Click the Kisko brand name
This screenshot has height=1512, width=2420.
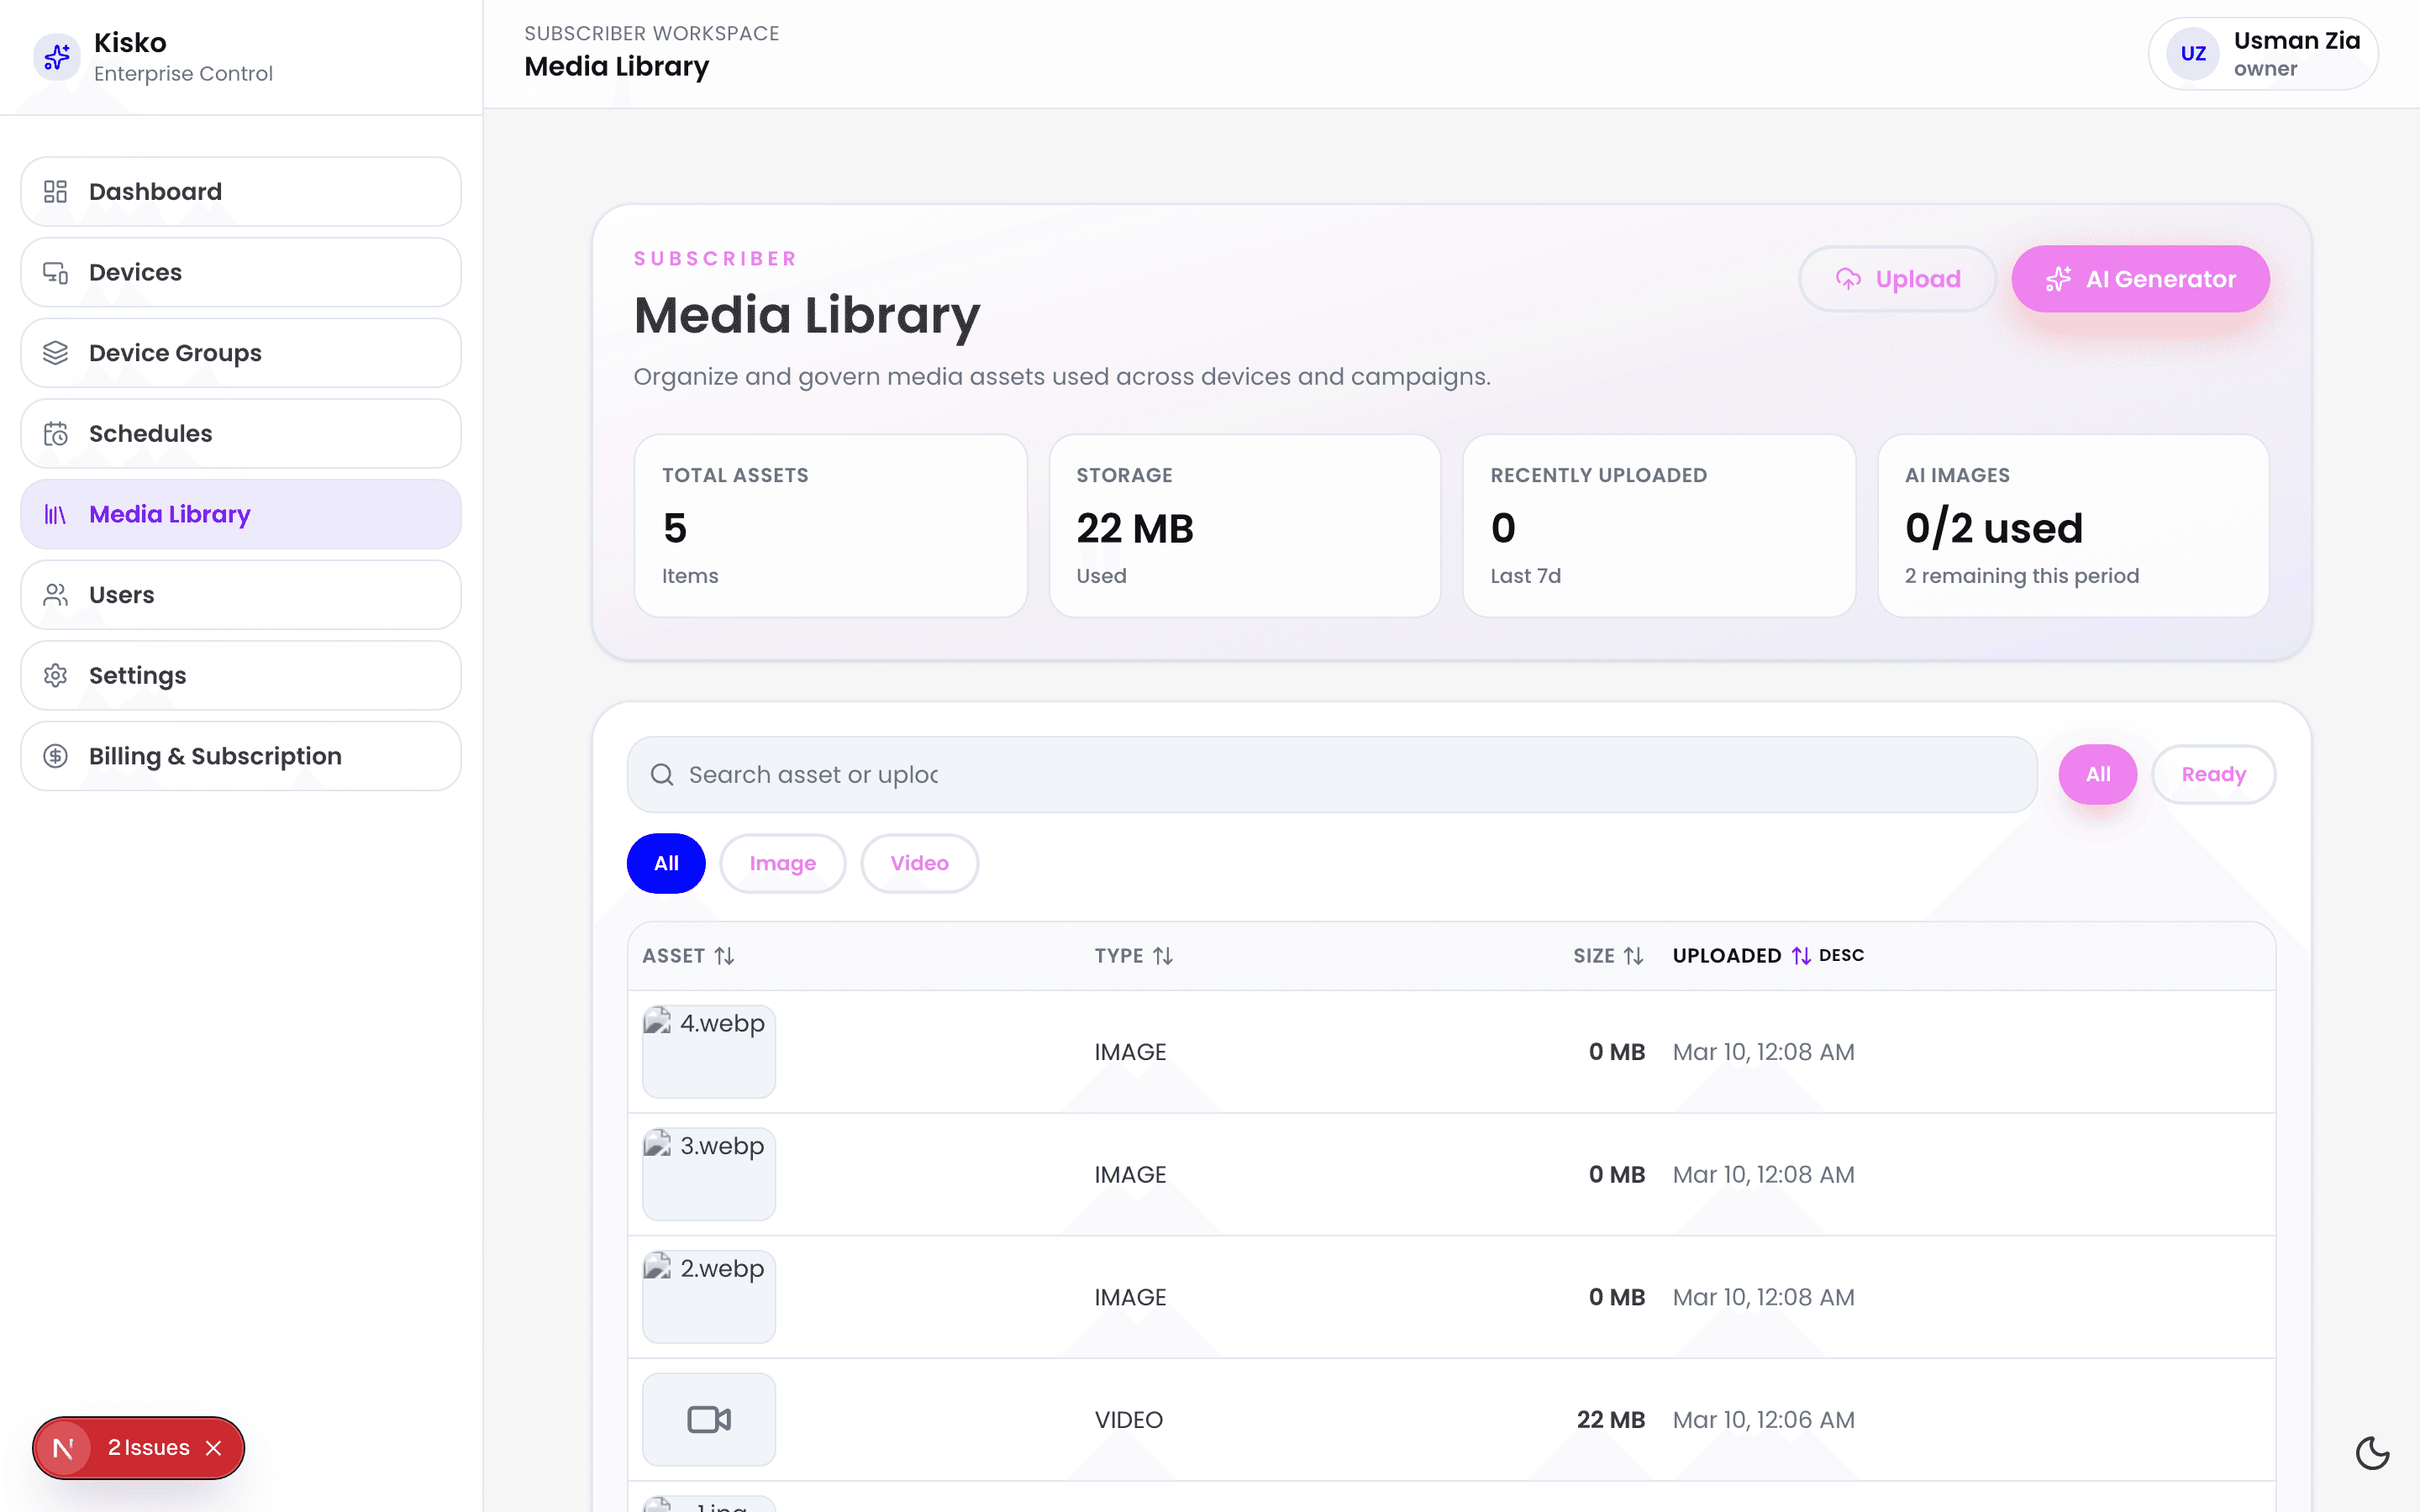click(130, 42)
